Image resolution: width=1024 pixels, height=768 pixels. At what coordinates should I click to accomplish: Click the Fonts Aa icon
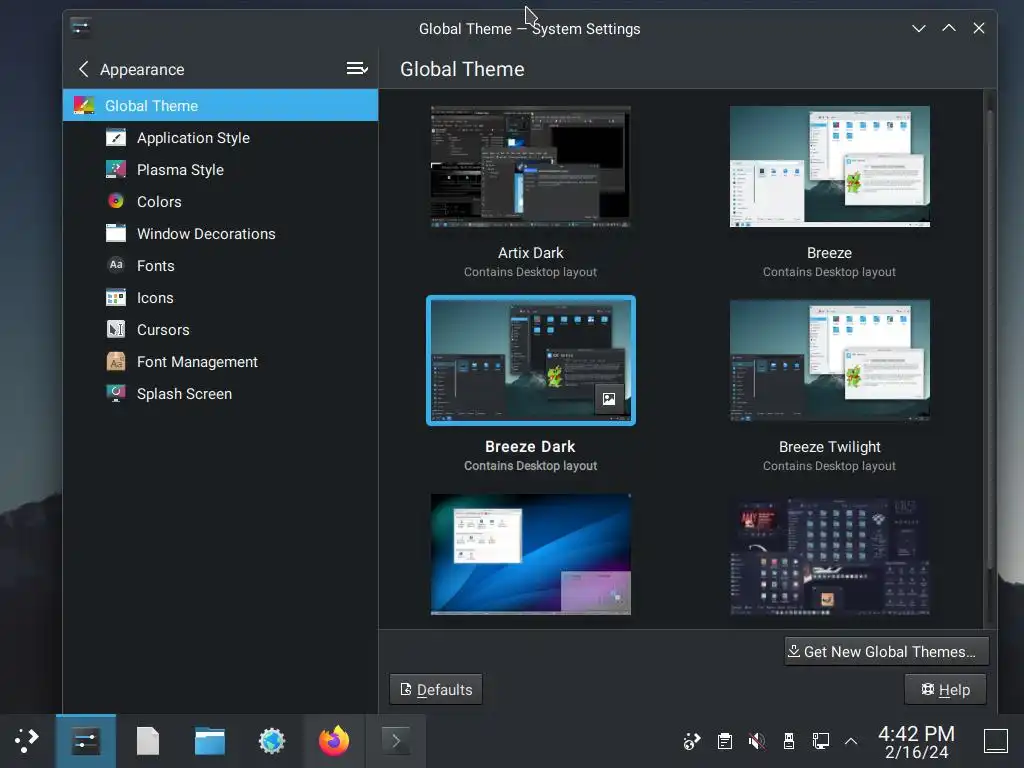click(116, 265)
